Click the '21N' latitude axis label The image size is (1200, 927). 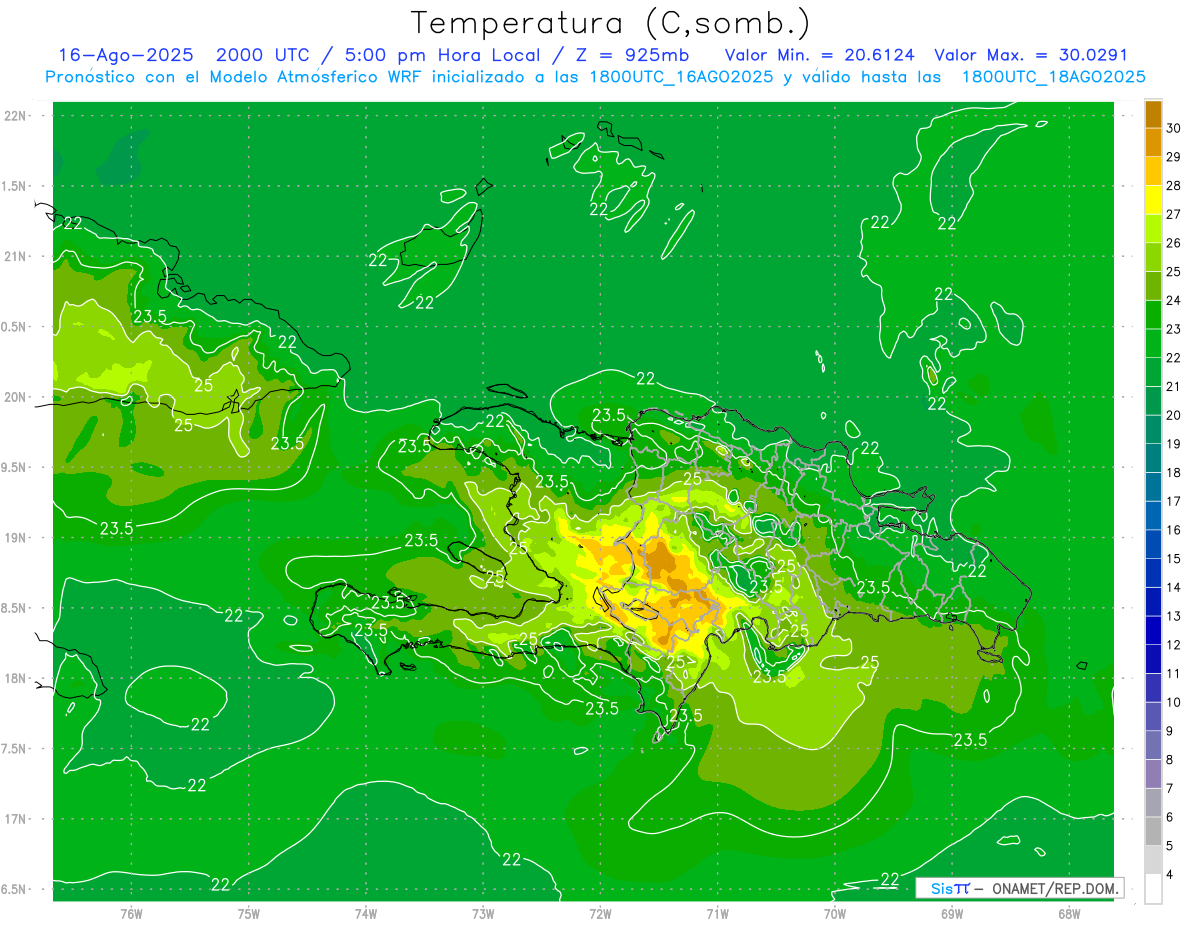pos(15,256)
